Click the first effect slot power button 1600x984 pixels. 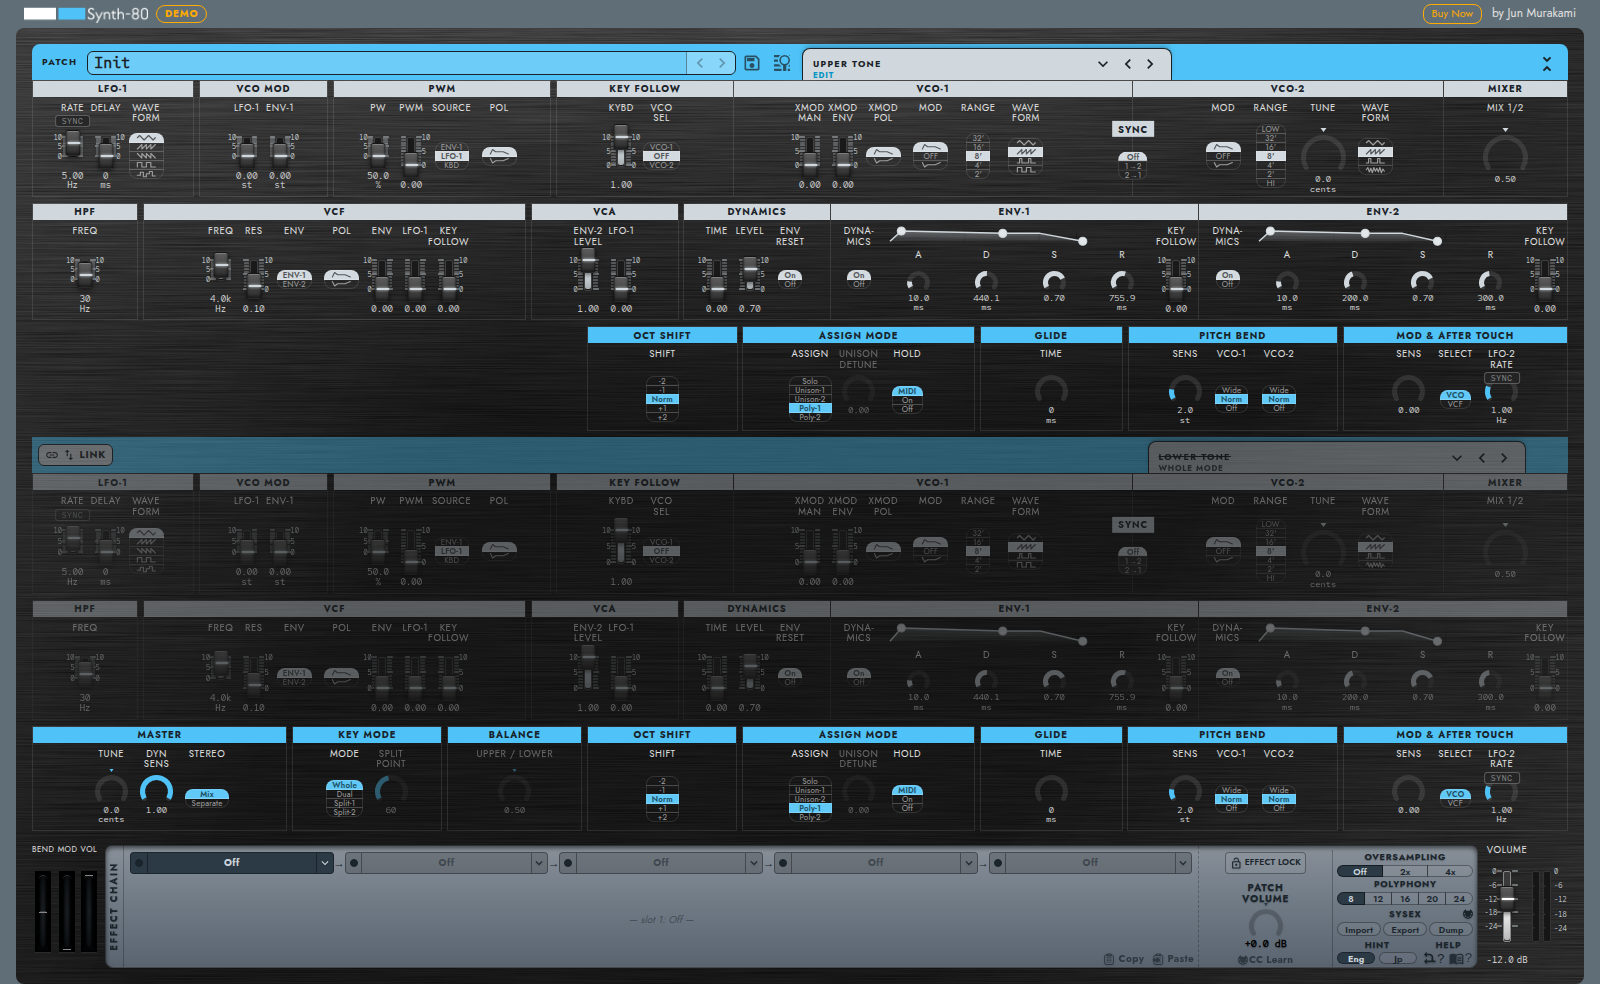(139, 862)
